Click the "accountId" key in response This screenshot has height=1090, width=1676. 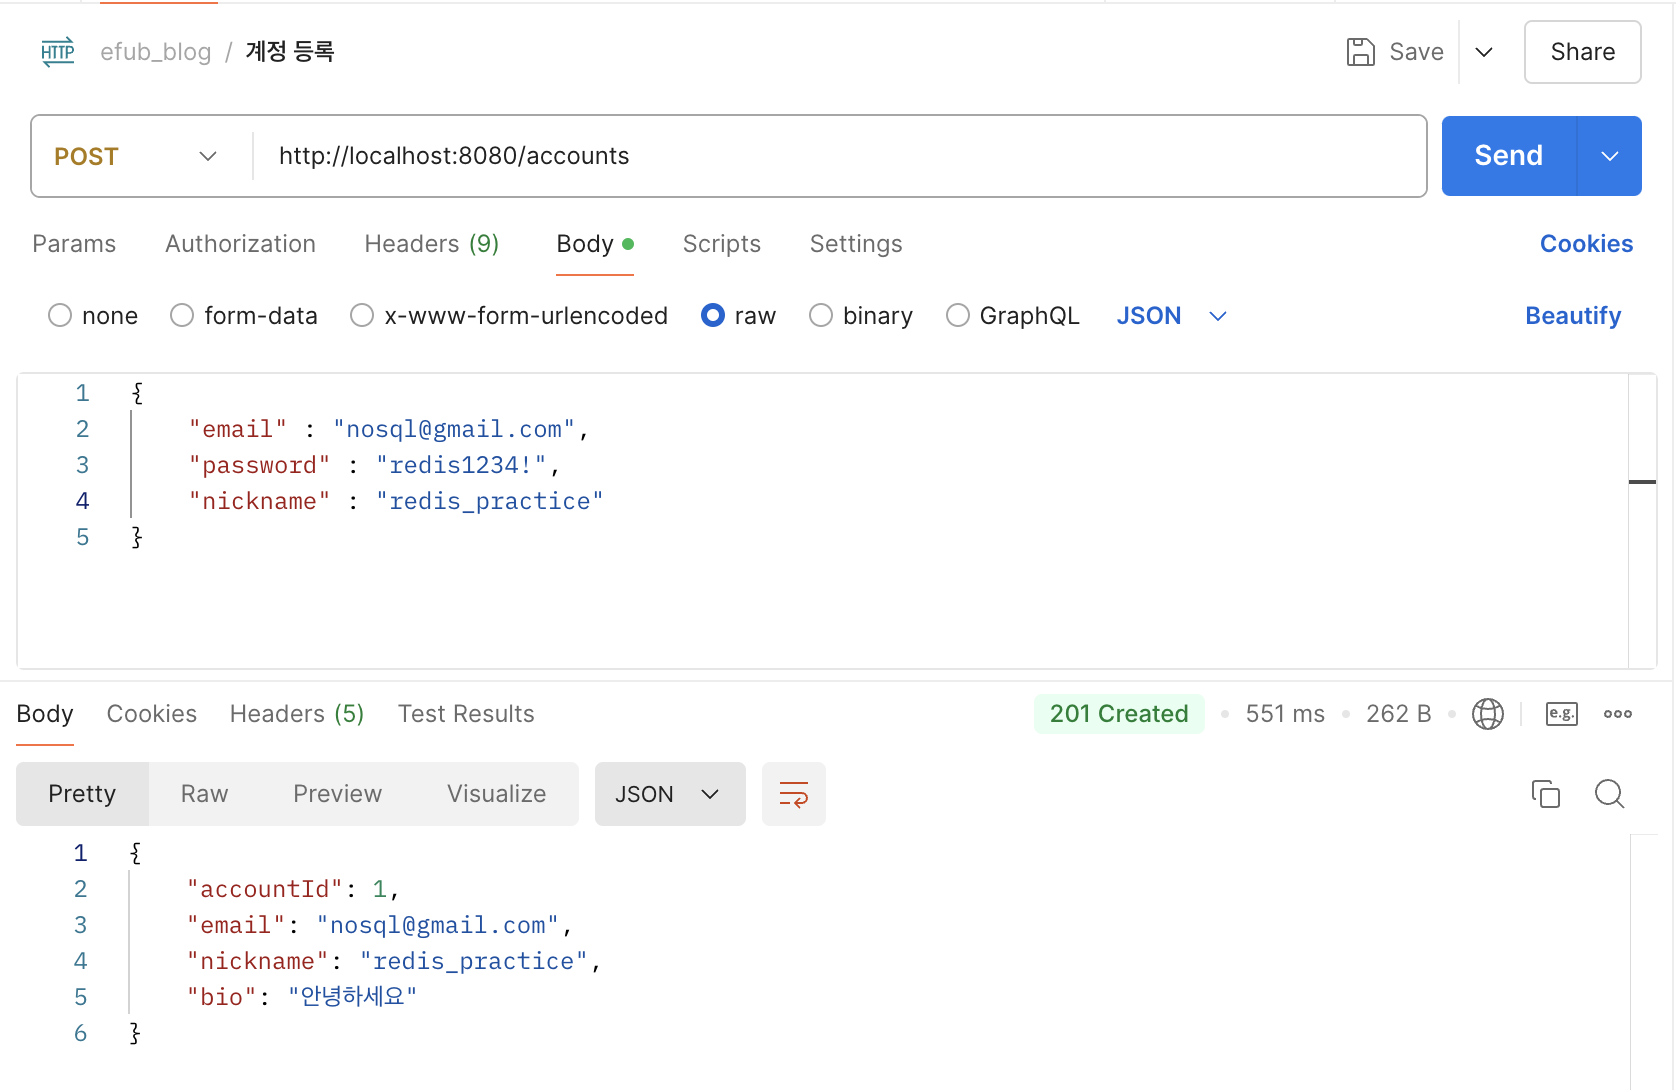(265, 889)
